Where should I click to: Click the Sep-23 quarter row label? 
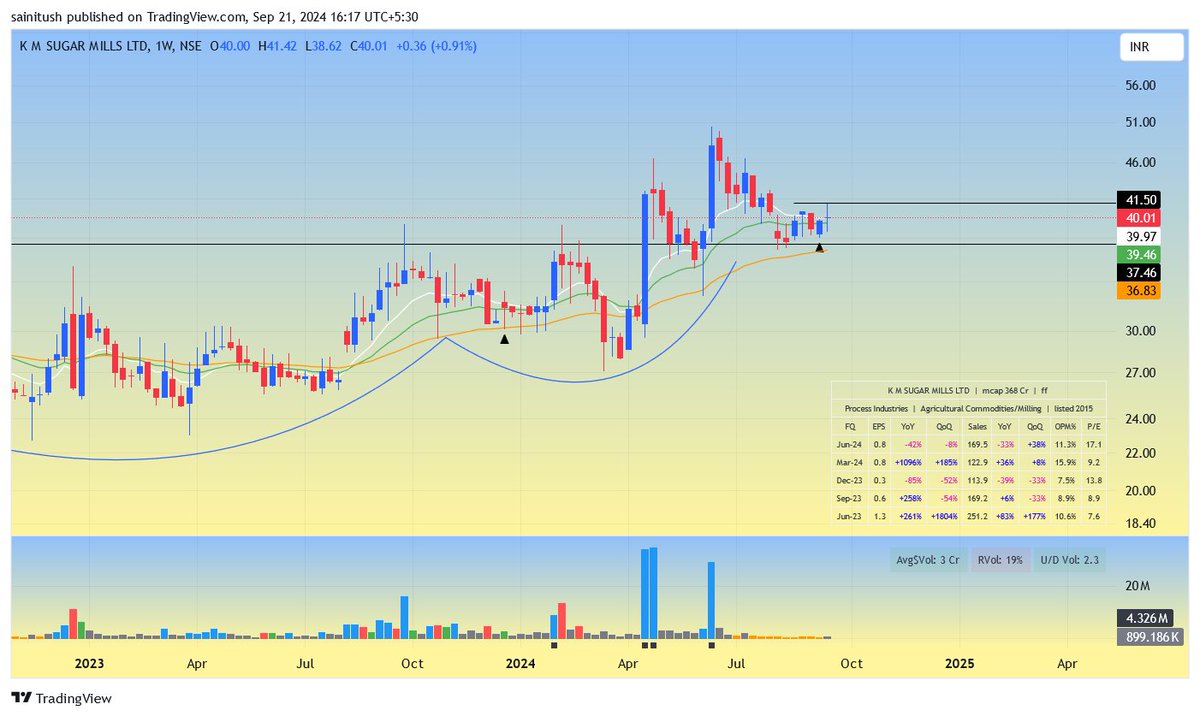pos(849,498)
